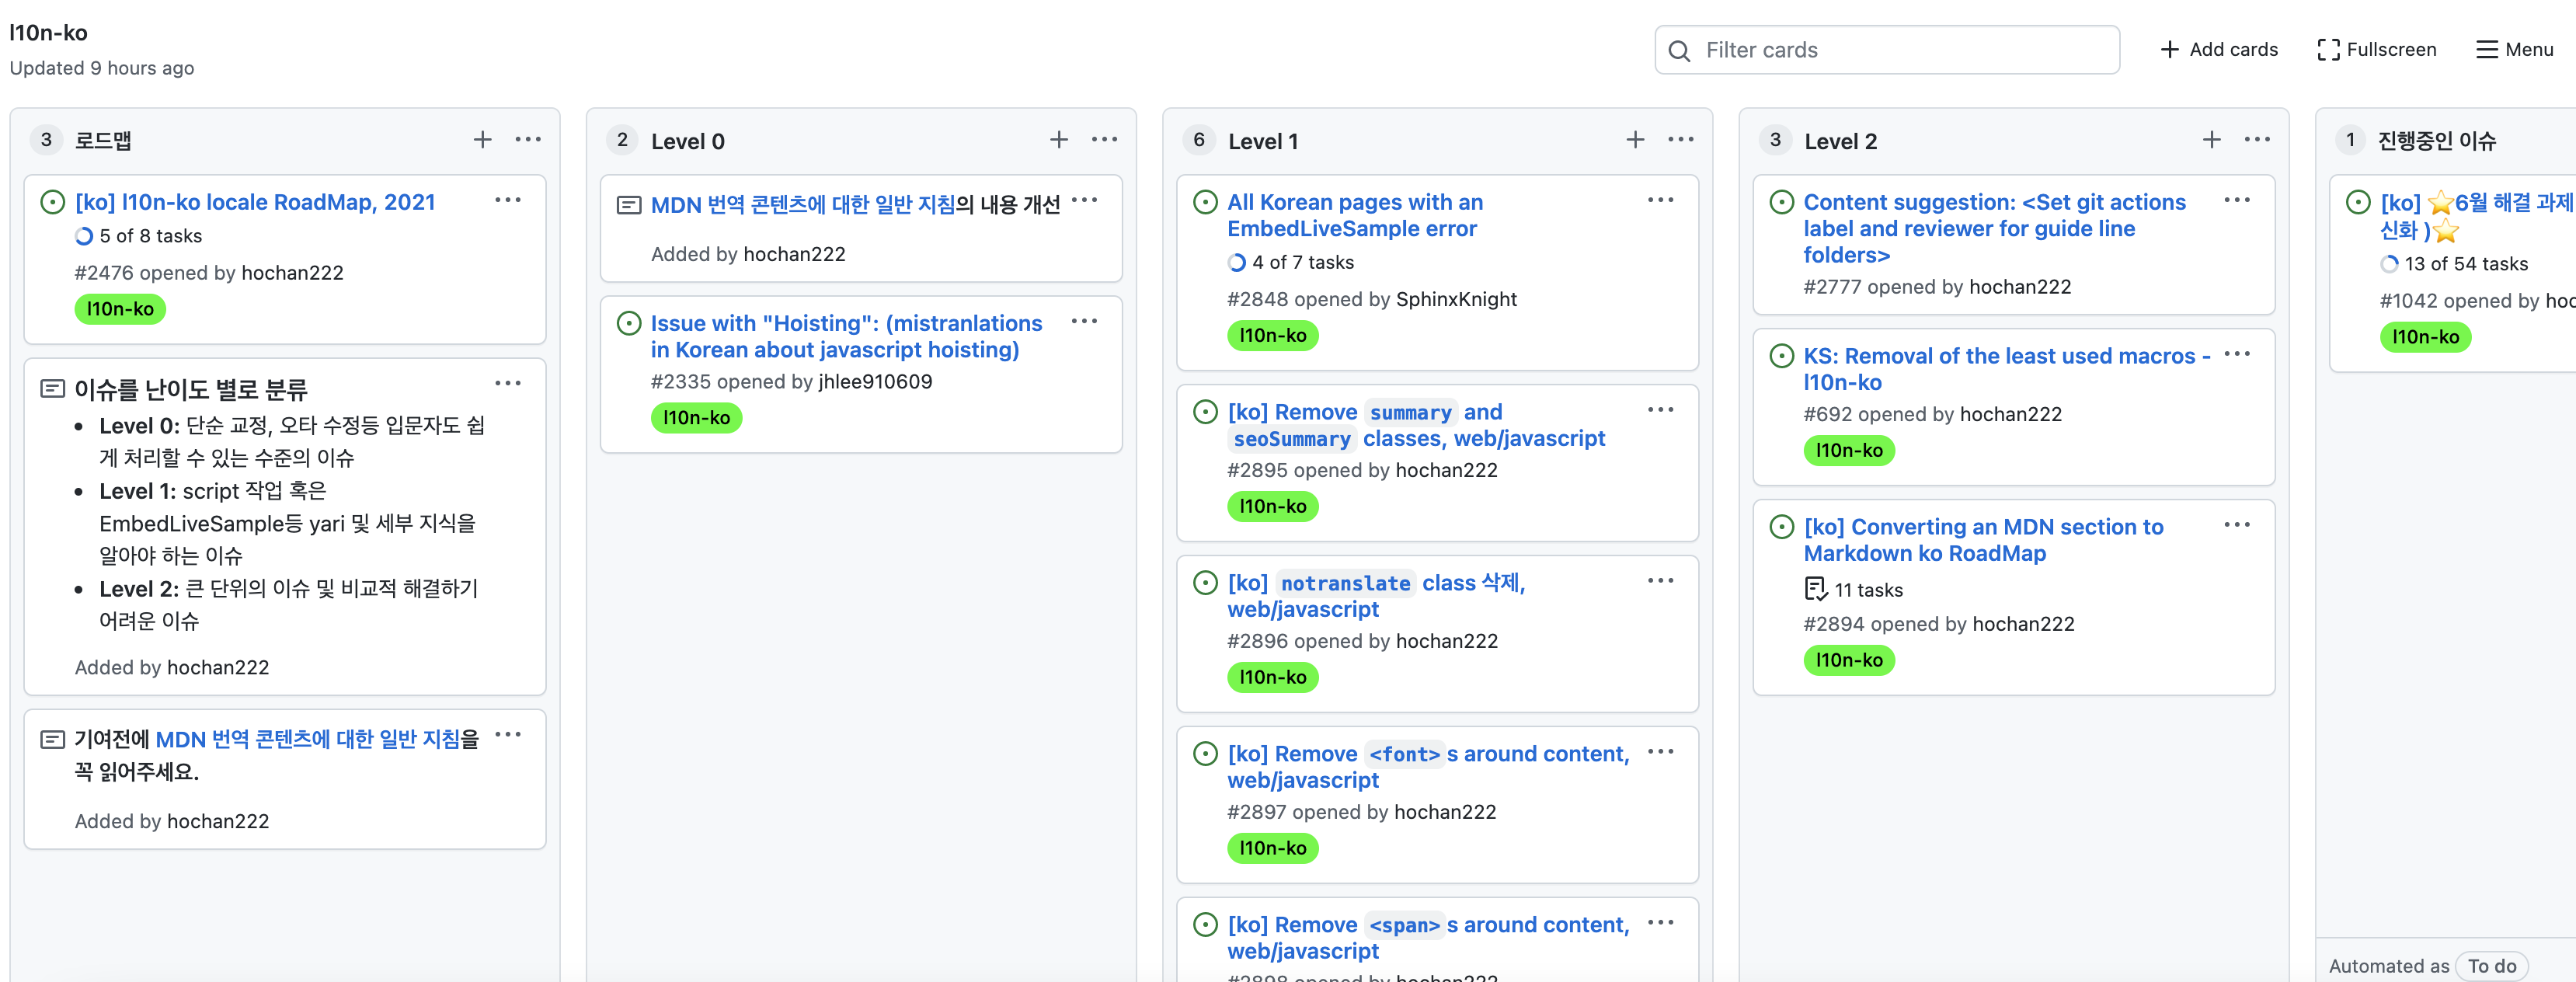
Task: Open l10n-ko locale RoadMap, 2021 issue
Action: (x=255, y=202)
